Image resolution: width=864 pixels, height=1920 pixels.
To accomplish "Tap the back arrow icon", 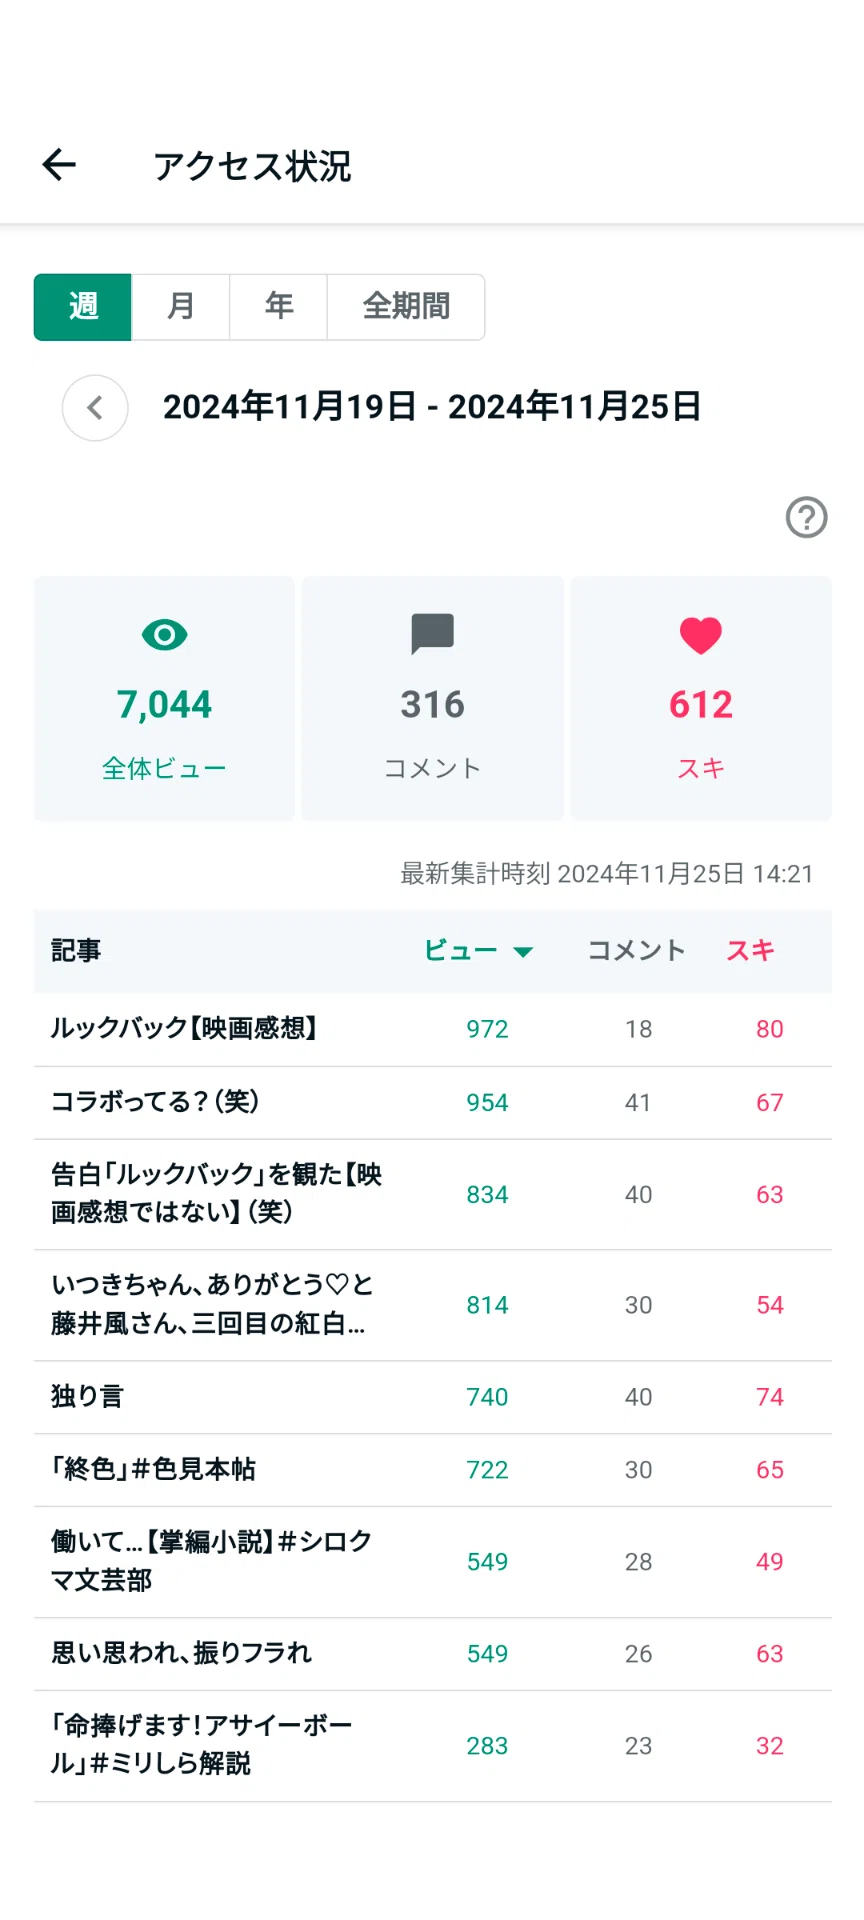I will point(59,165).
